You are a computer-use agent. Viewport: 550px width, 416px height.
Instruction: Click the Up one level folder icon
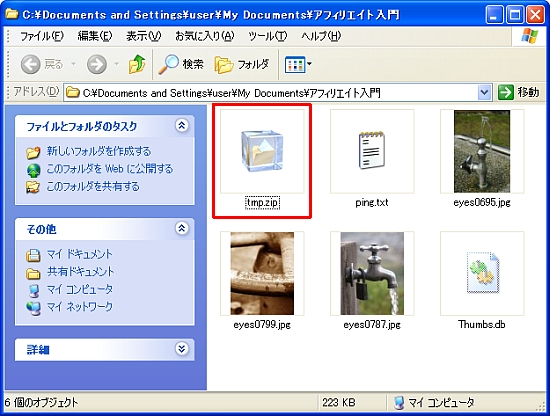click(137, 64)
